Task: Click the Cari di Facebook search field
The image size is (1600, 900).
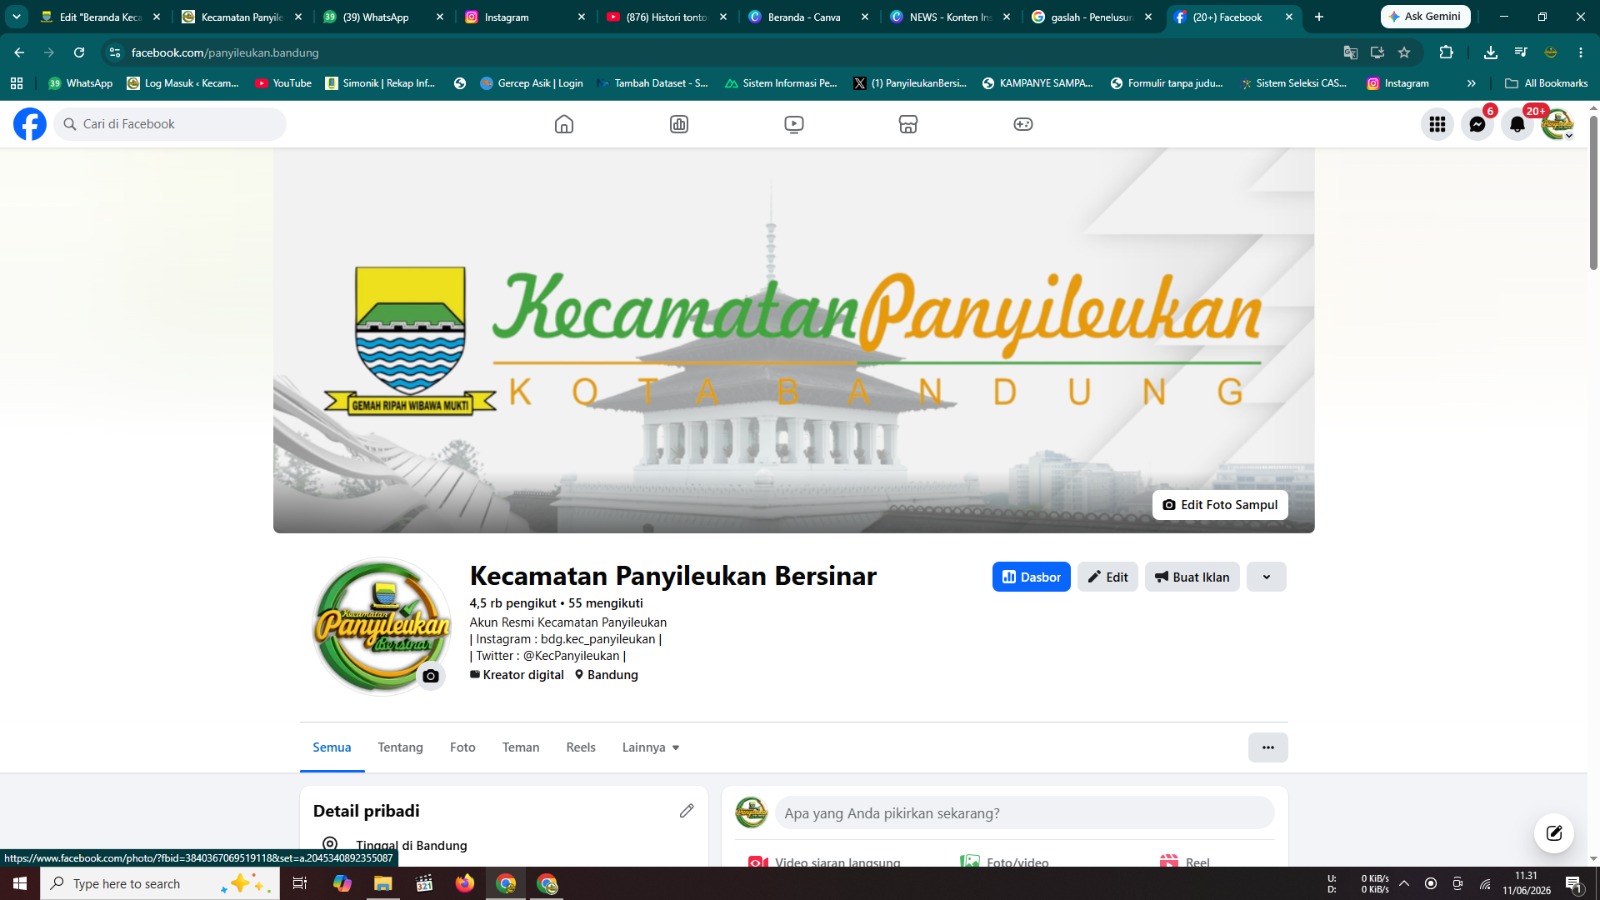Action: pos(170,124)
